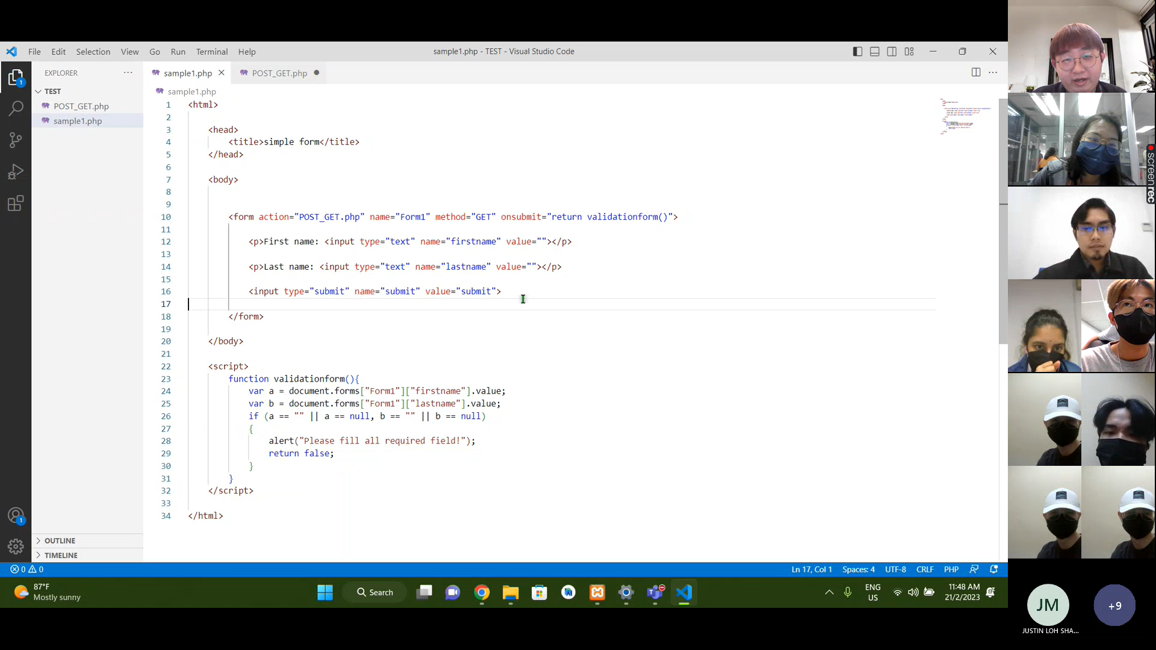Open the Selection menu
The image size is (1156, 650).
[x=93, y=52]
